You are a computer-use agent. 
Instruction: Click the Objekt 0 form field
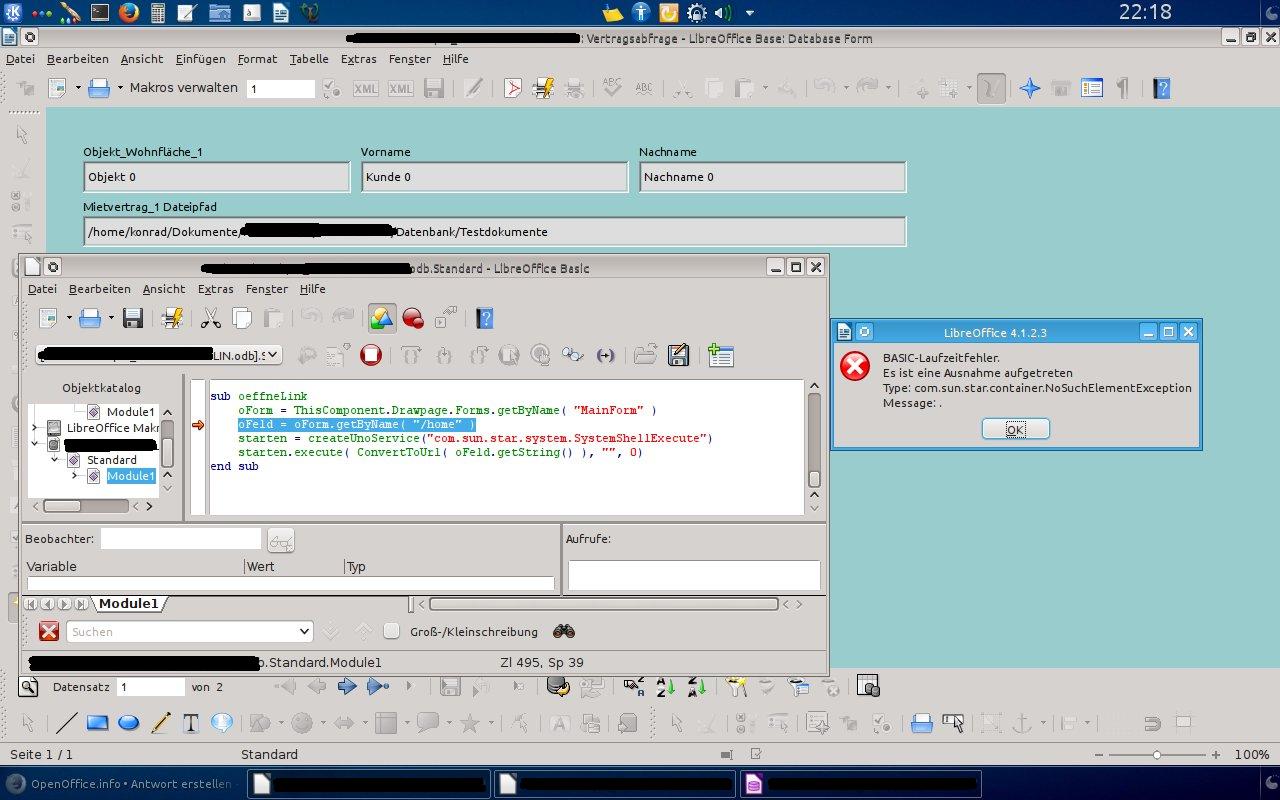(216, 177)
